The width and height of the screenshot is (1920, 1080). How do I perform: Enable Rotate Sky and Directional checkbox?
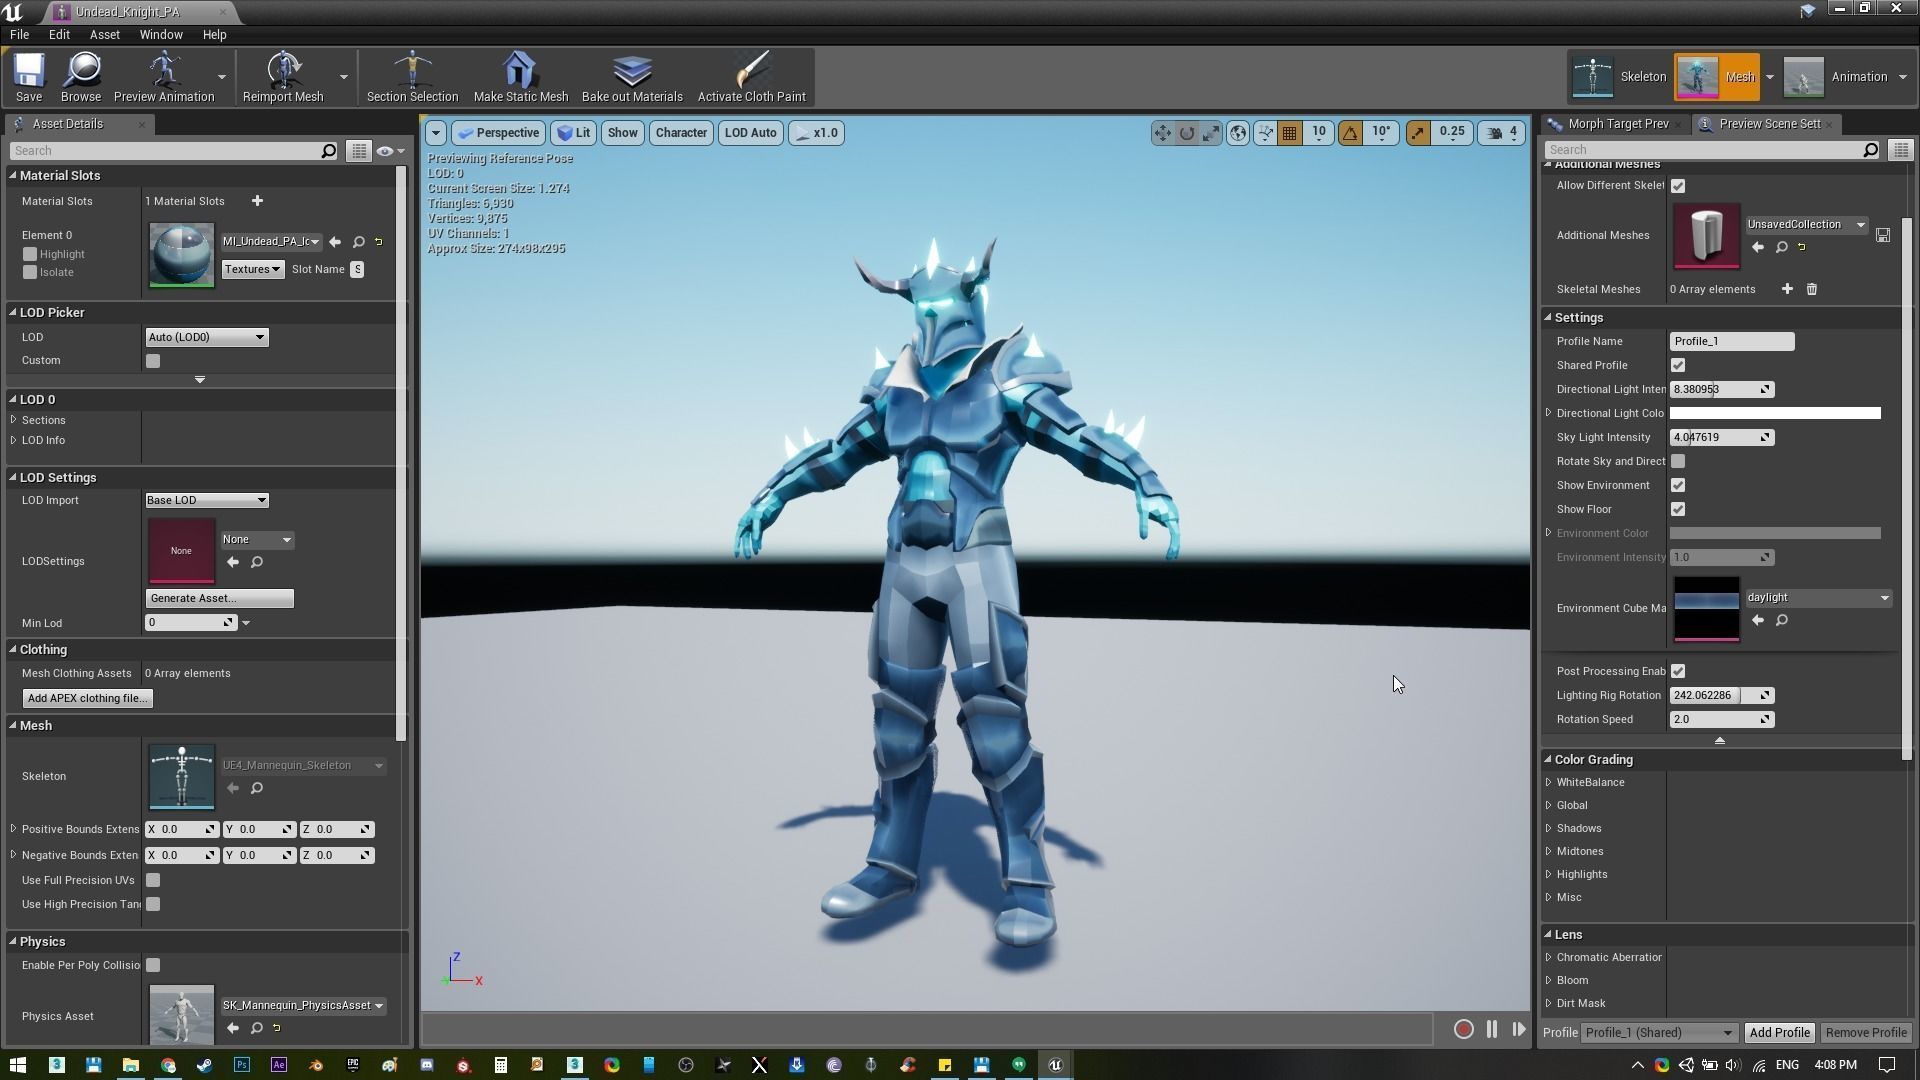(1678, 461)
